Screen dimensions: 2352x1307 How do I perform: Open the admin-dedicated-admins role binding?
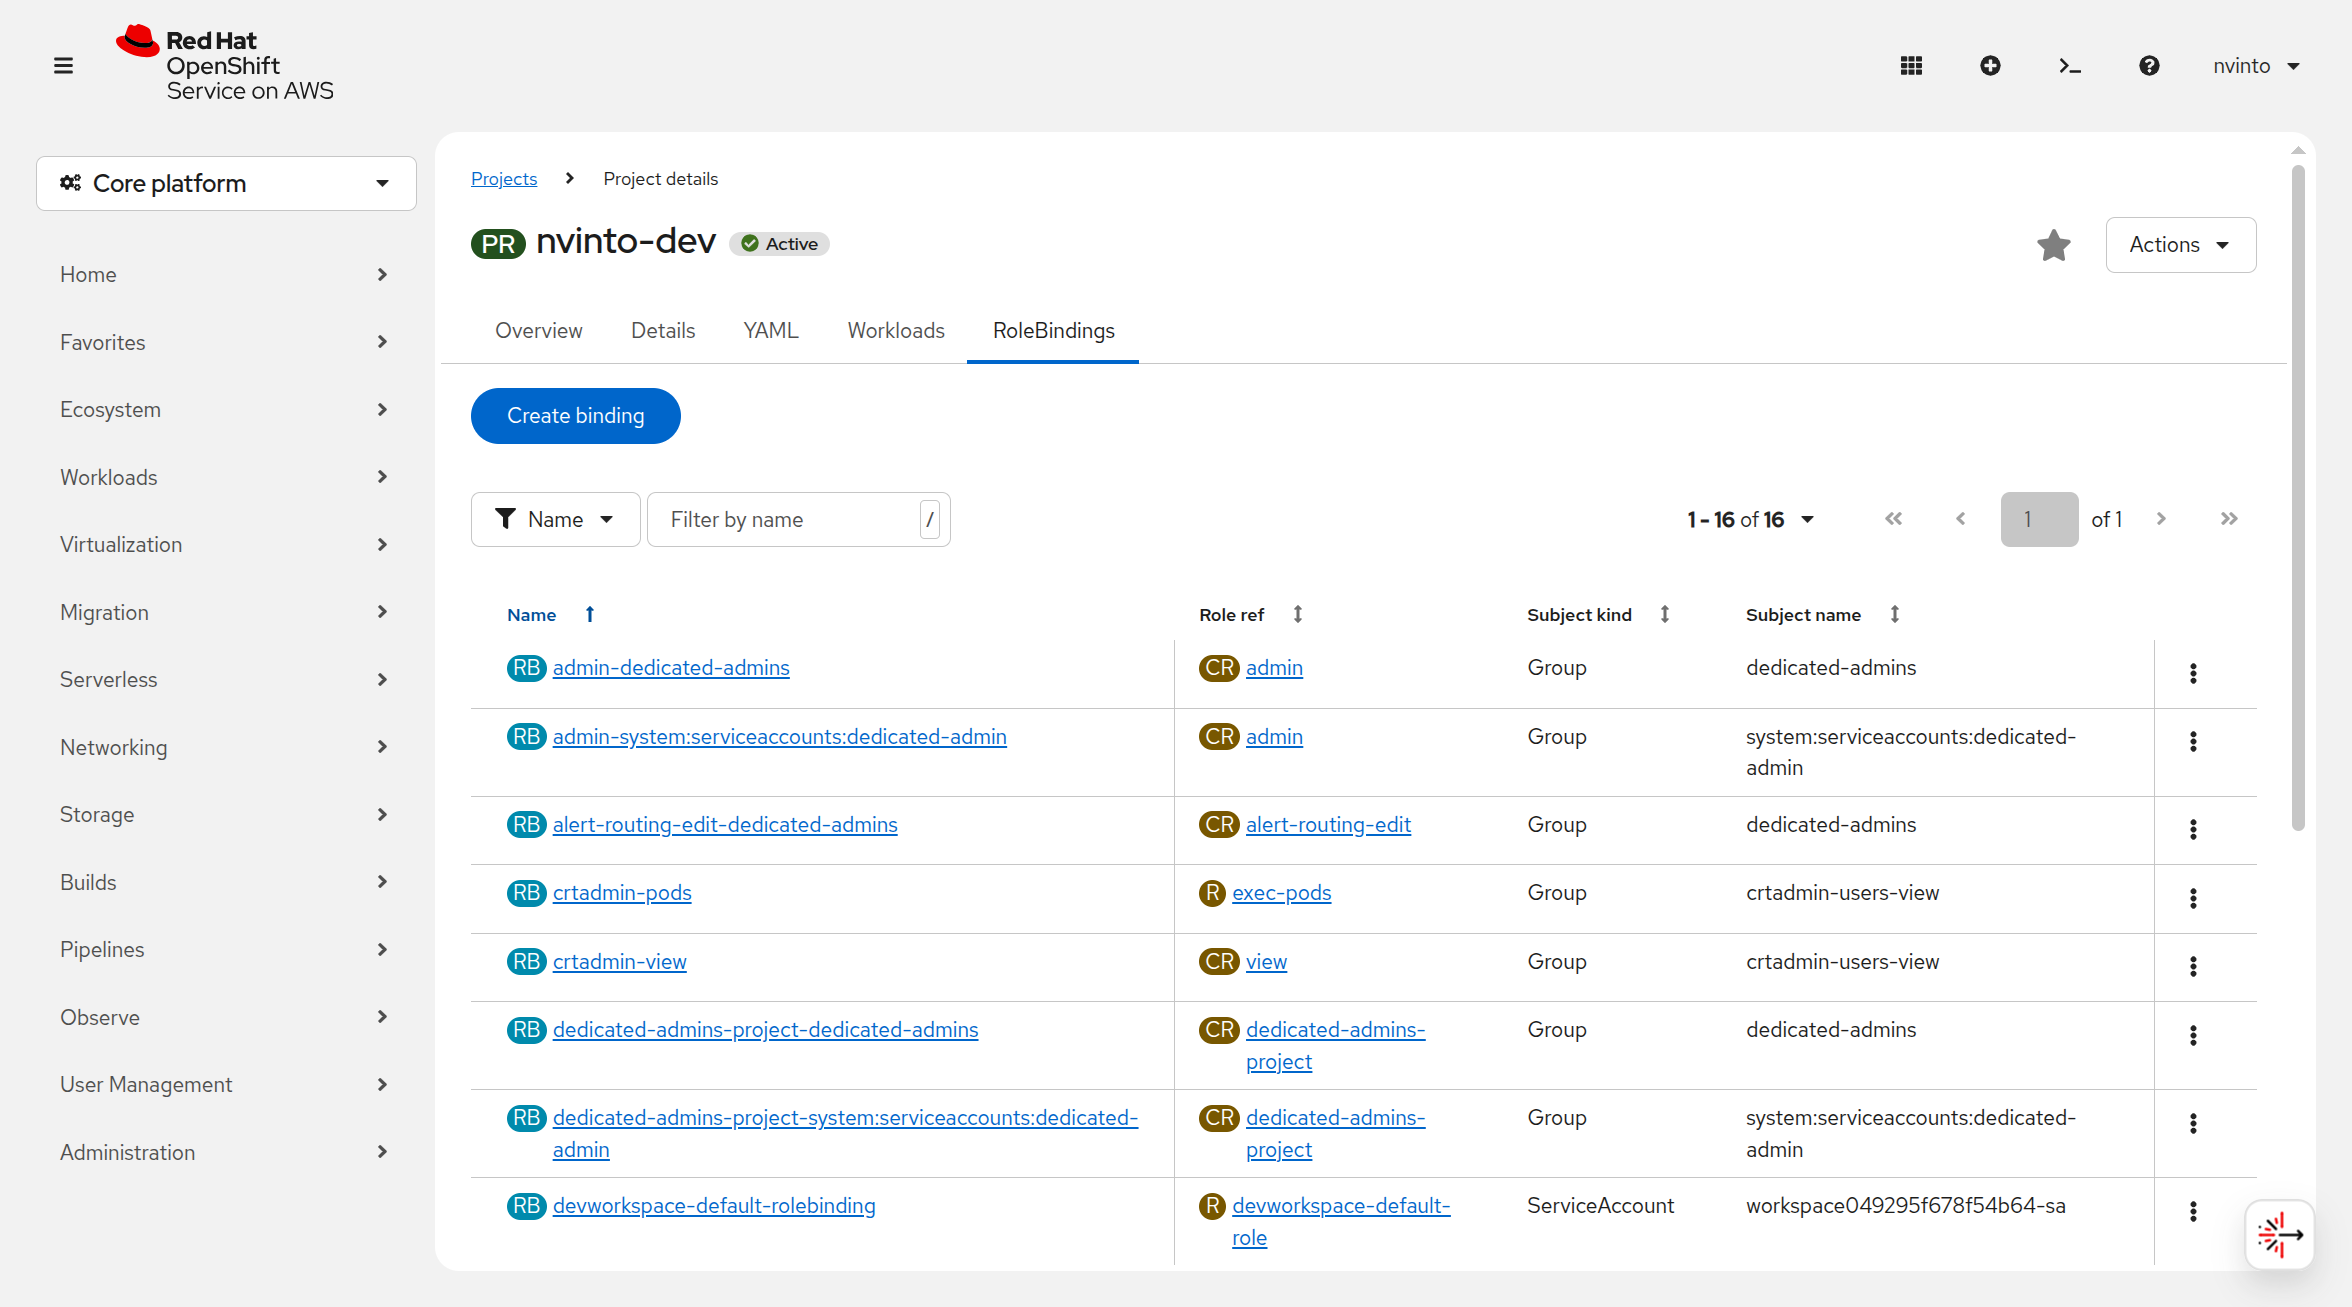tap(671, 668)
